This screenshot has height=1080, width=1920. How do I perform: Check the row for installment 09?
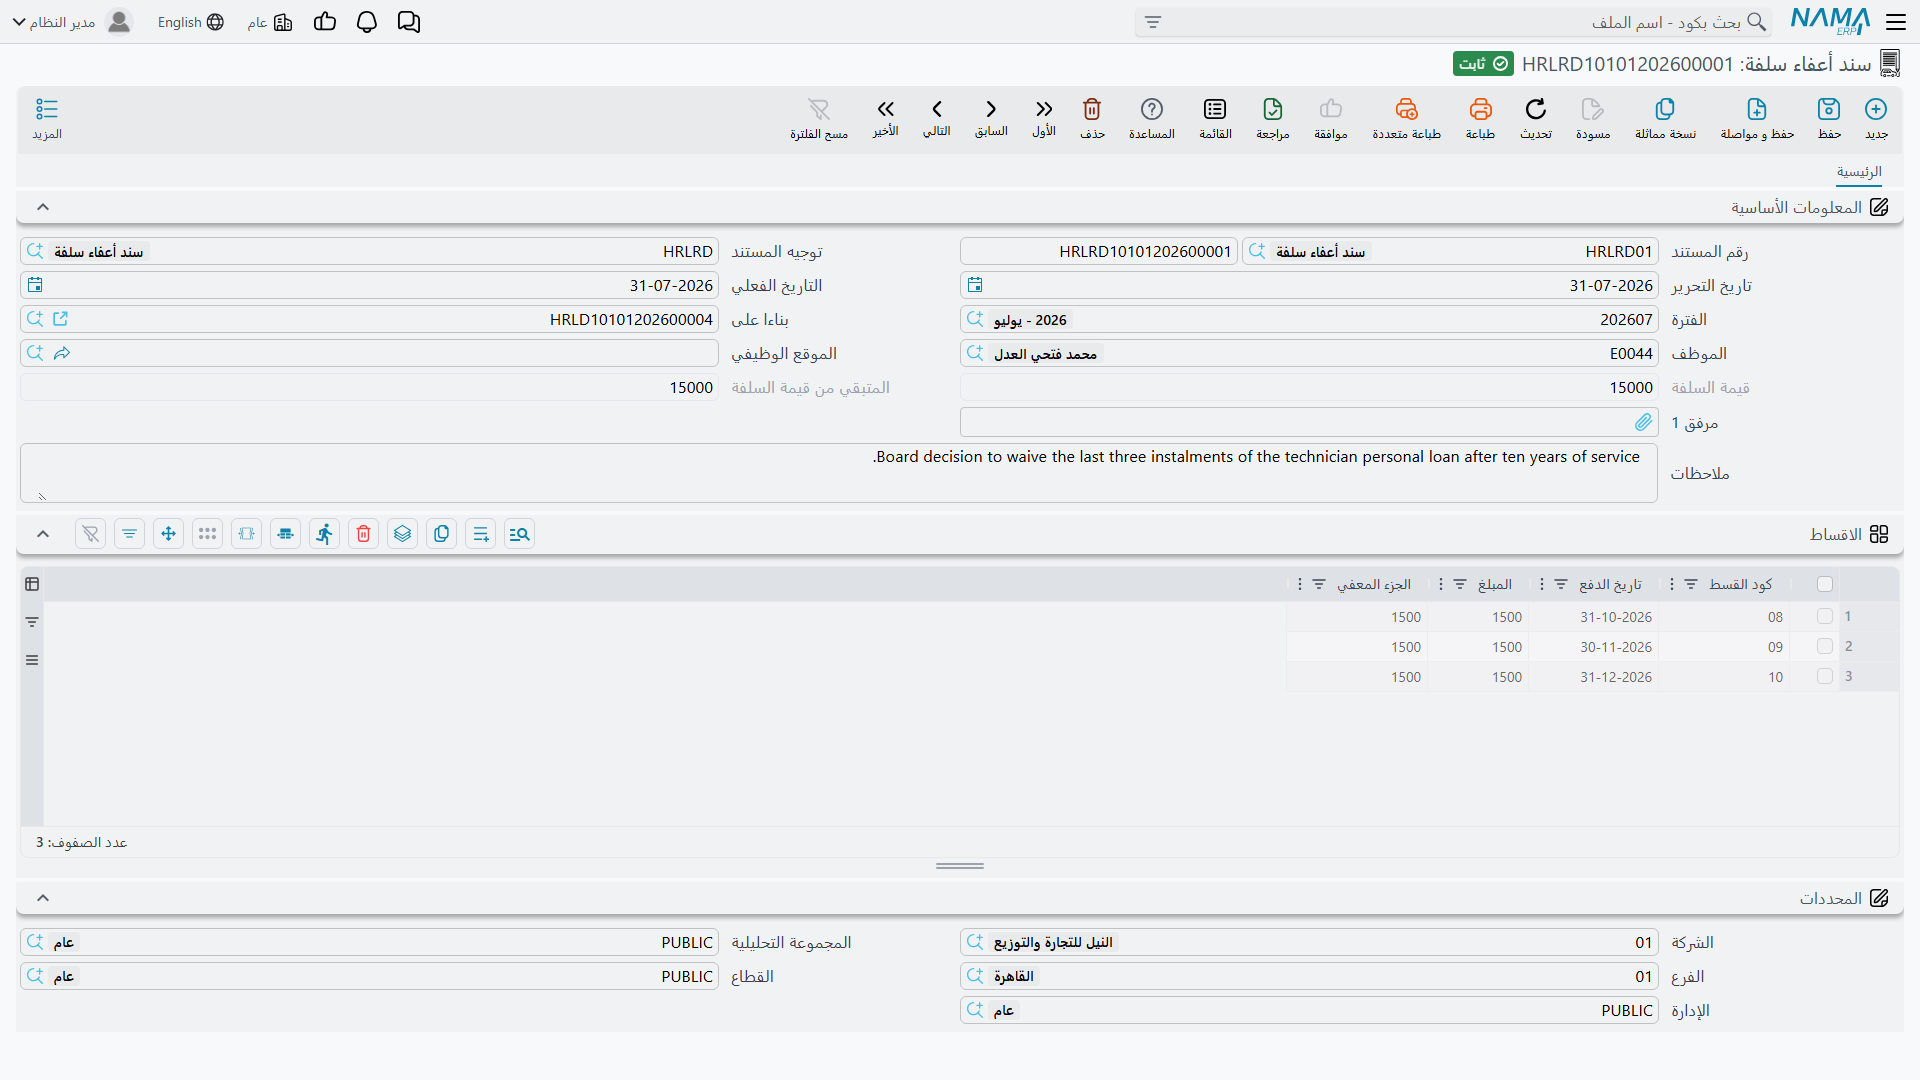click(x=1825, y=647)
